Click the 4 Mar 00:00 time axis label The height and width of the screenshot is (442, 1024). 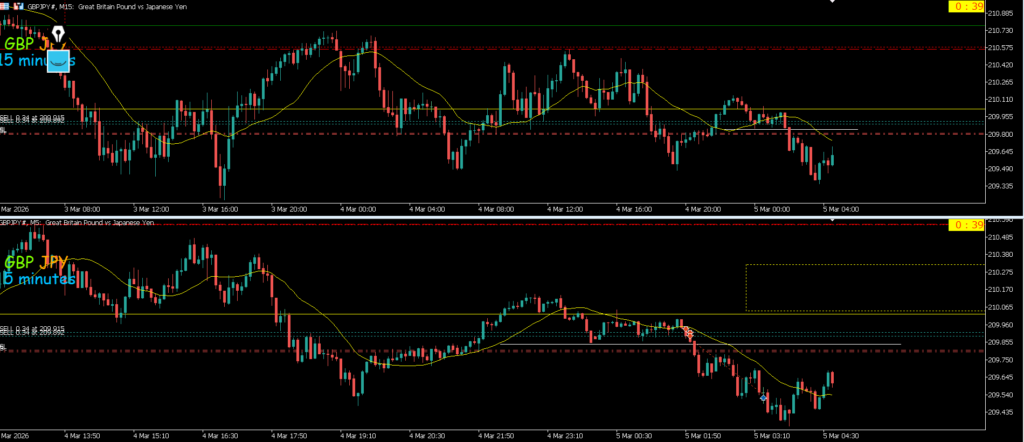point(357,209)
